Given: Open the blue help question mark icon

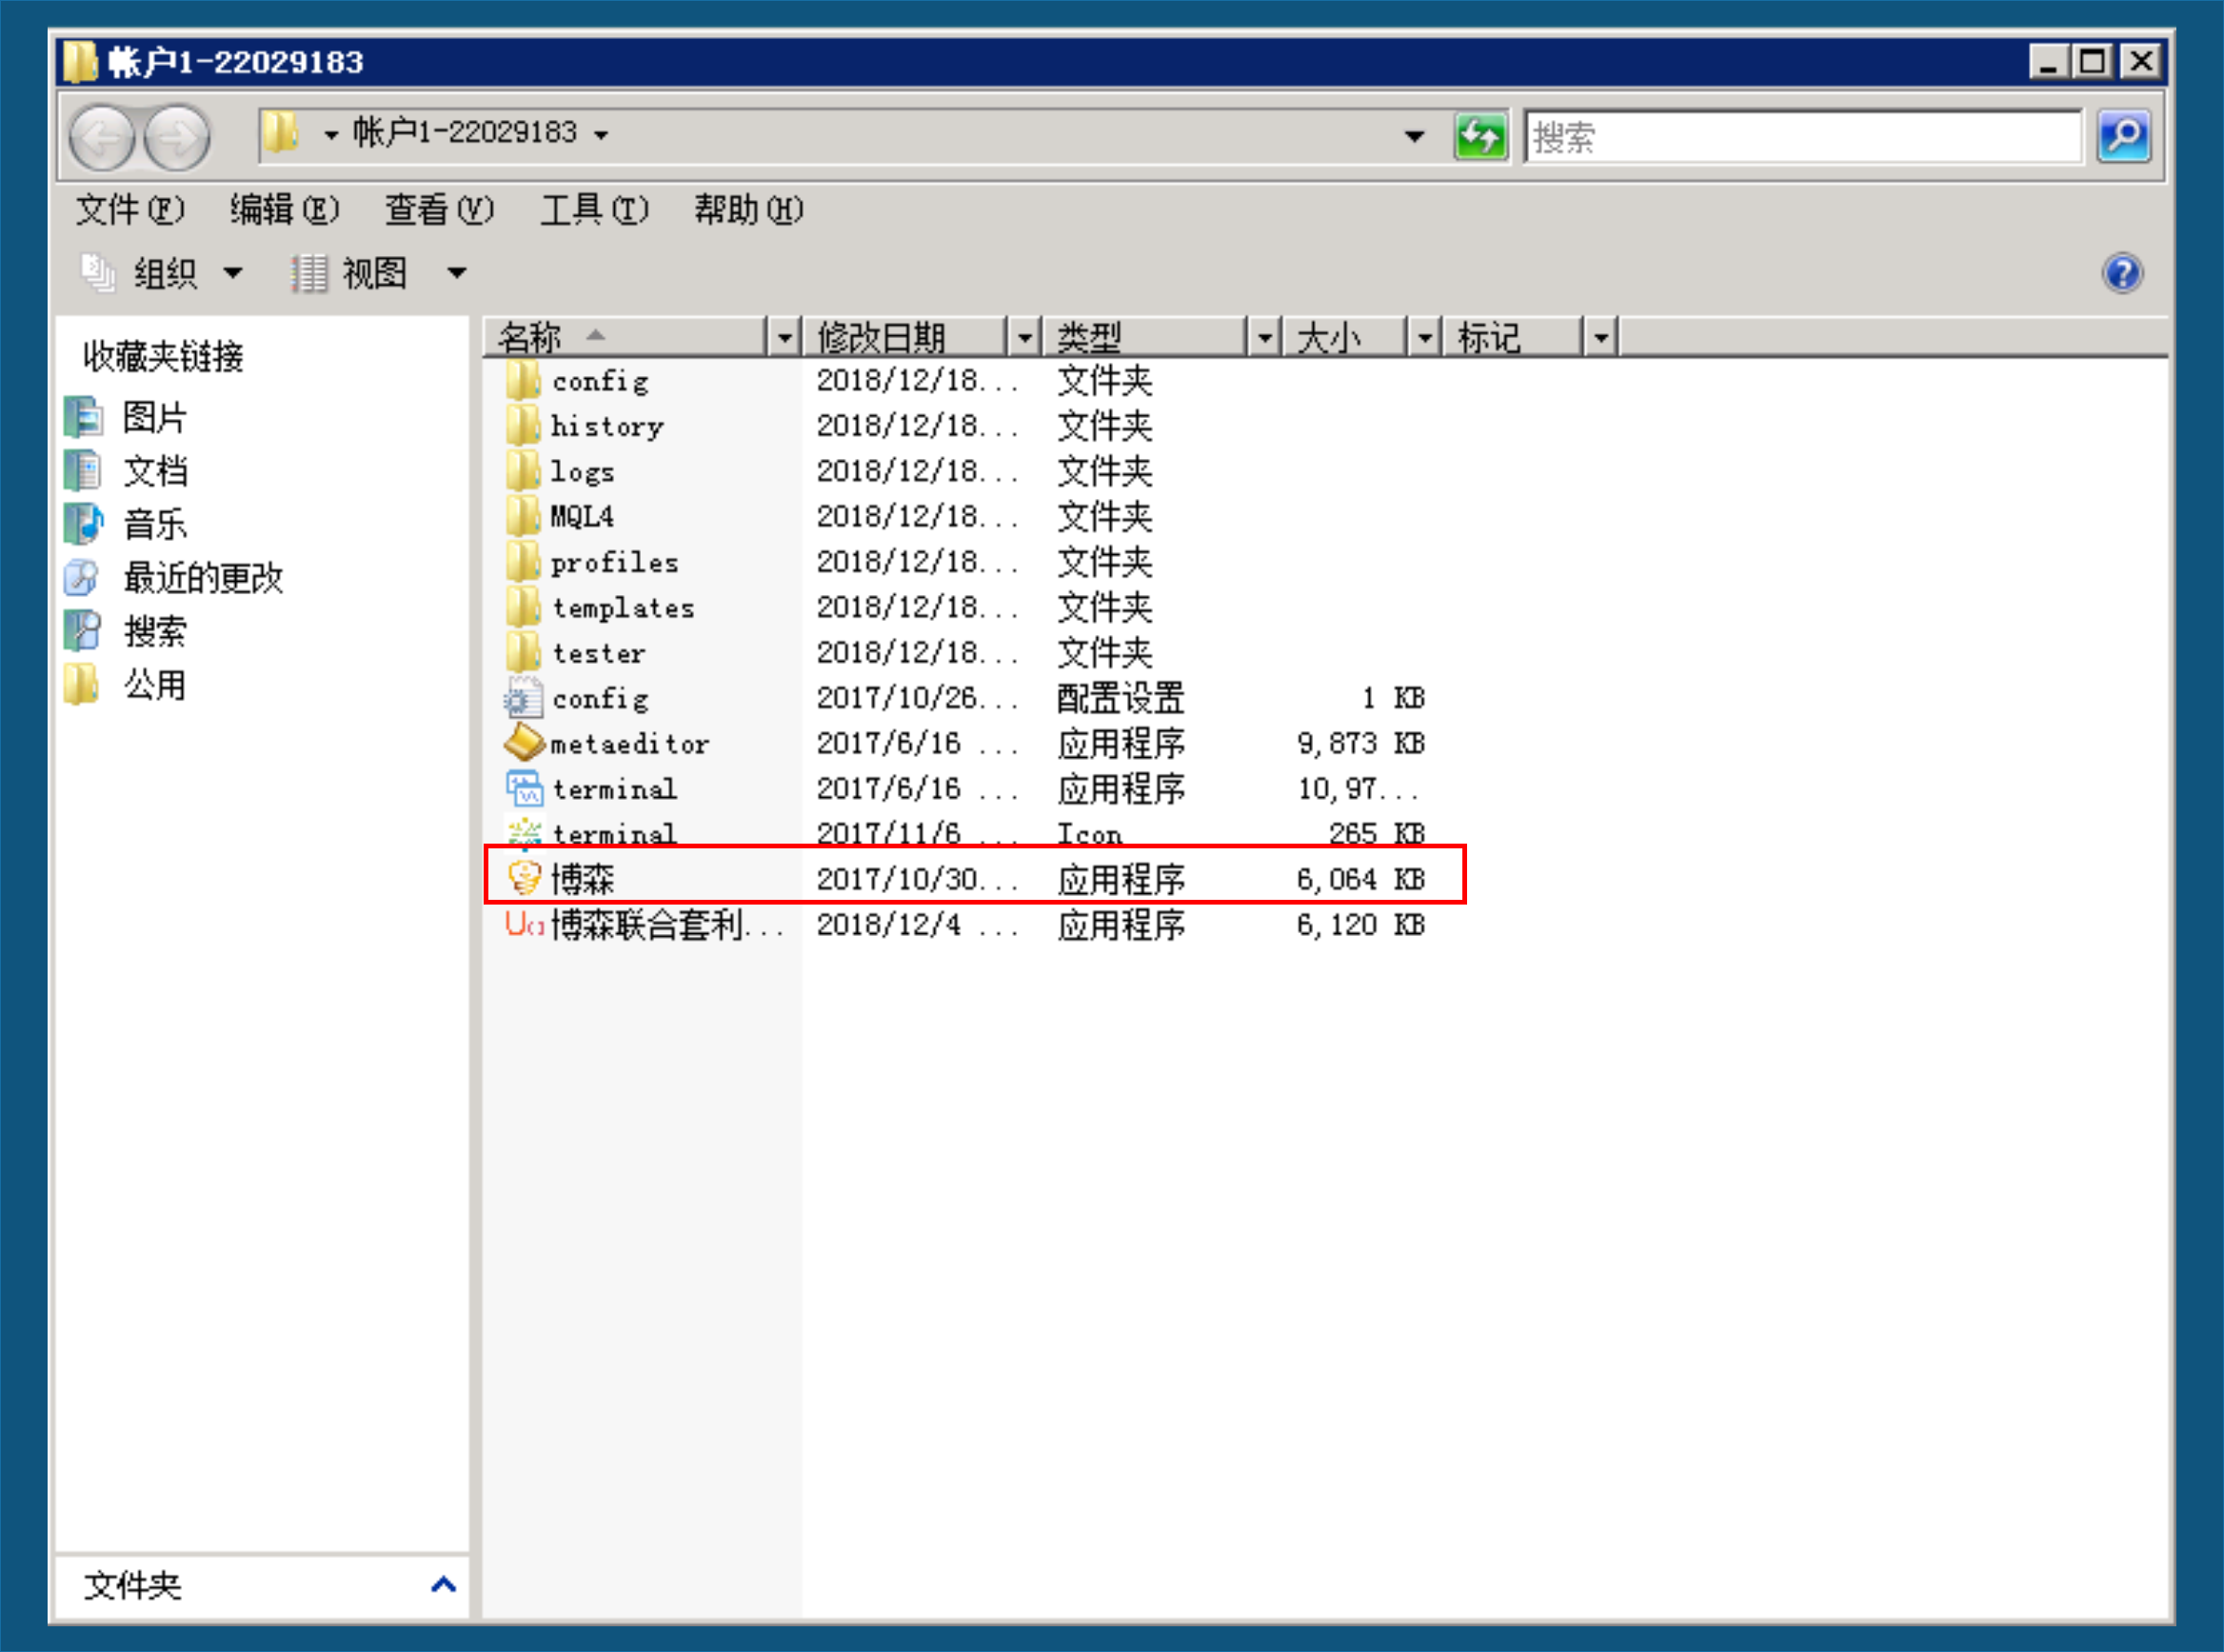Looking at the screenshot, I should 2122,273.
